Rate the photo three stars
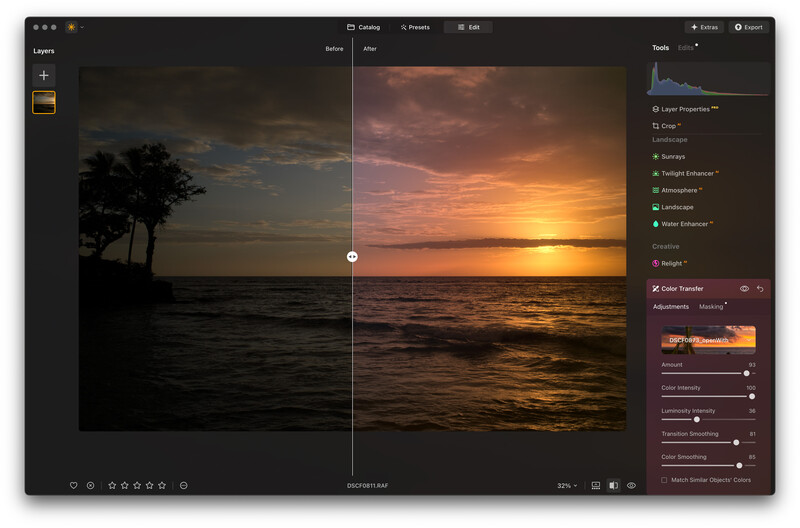 pos(137,486)
